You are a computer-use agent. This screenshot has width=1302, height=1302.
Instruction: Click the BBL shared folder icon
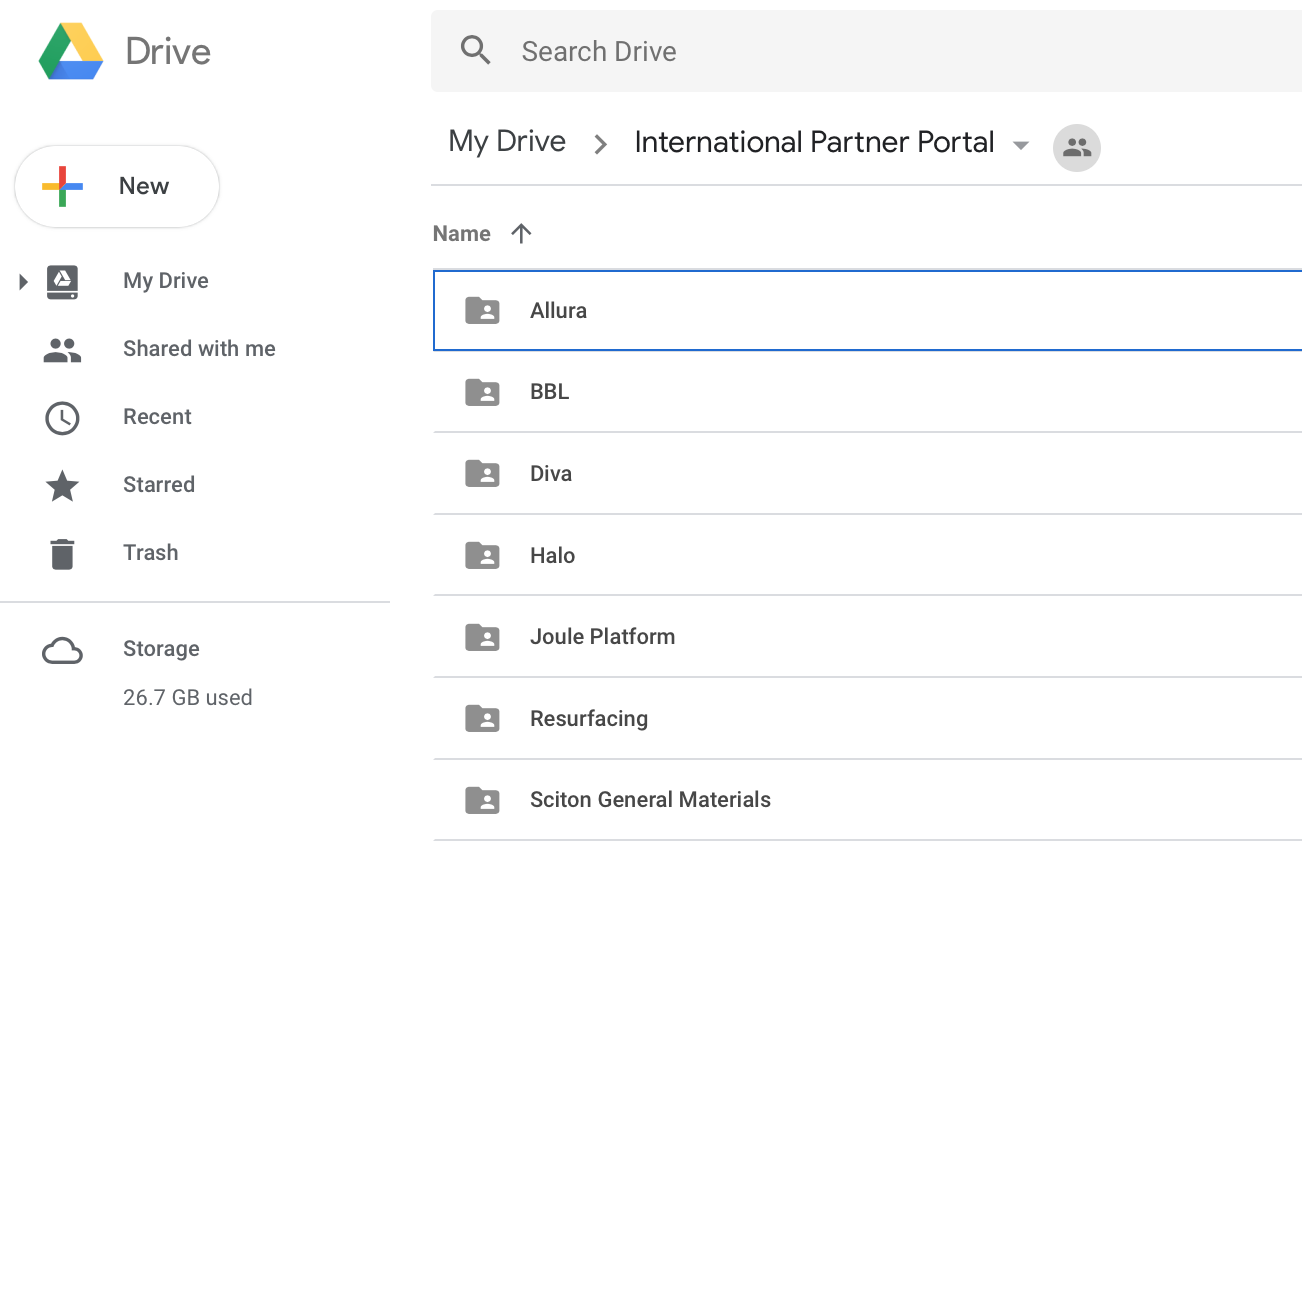482,392
